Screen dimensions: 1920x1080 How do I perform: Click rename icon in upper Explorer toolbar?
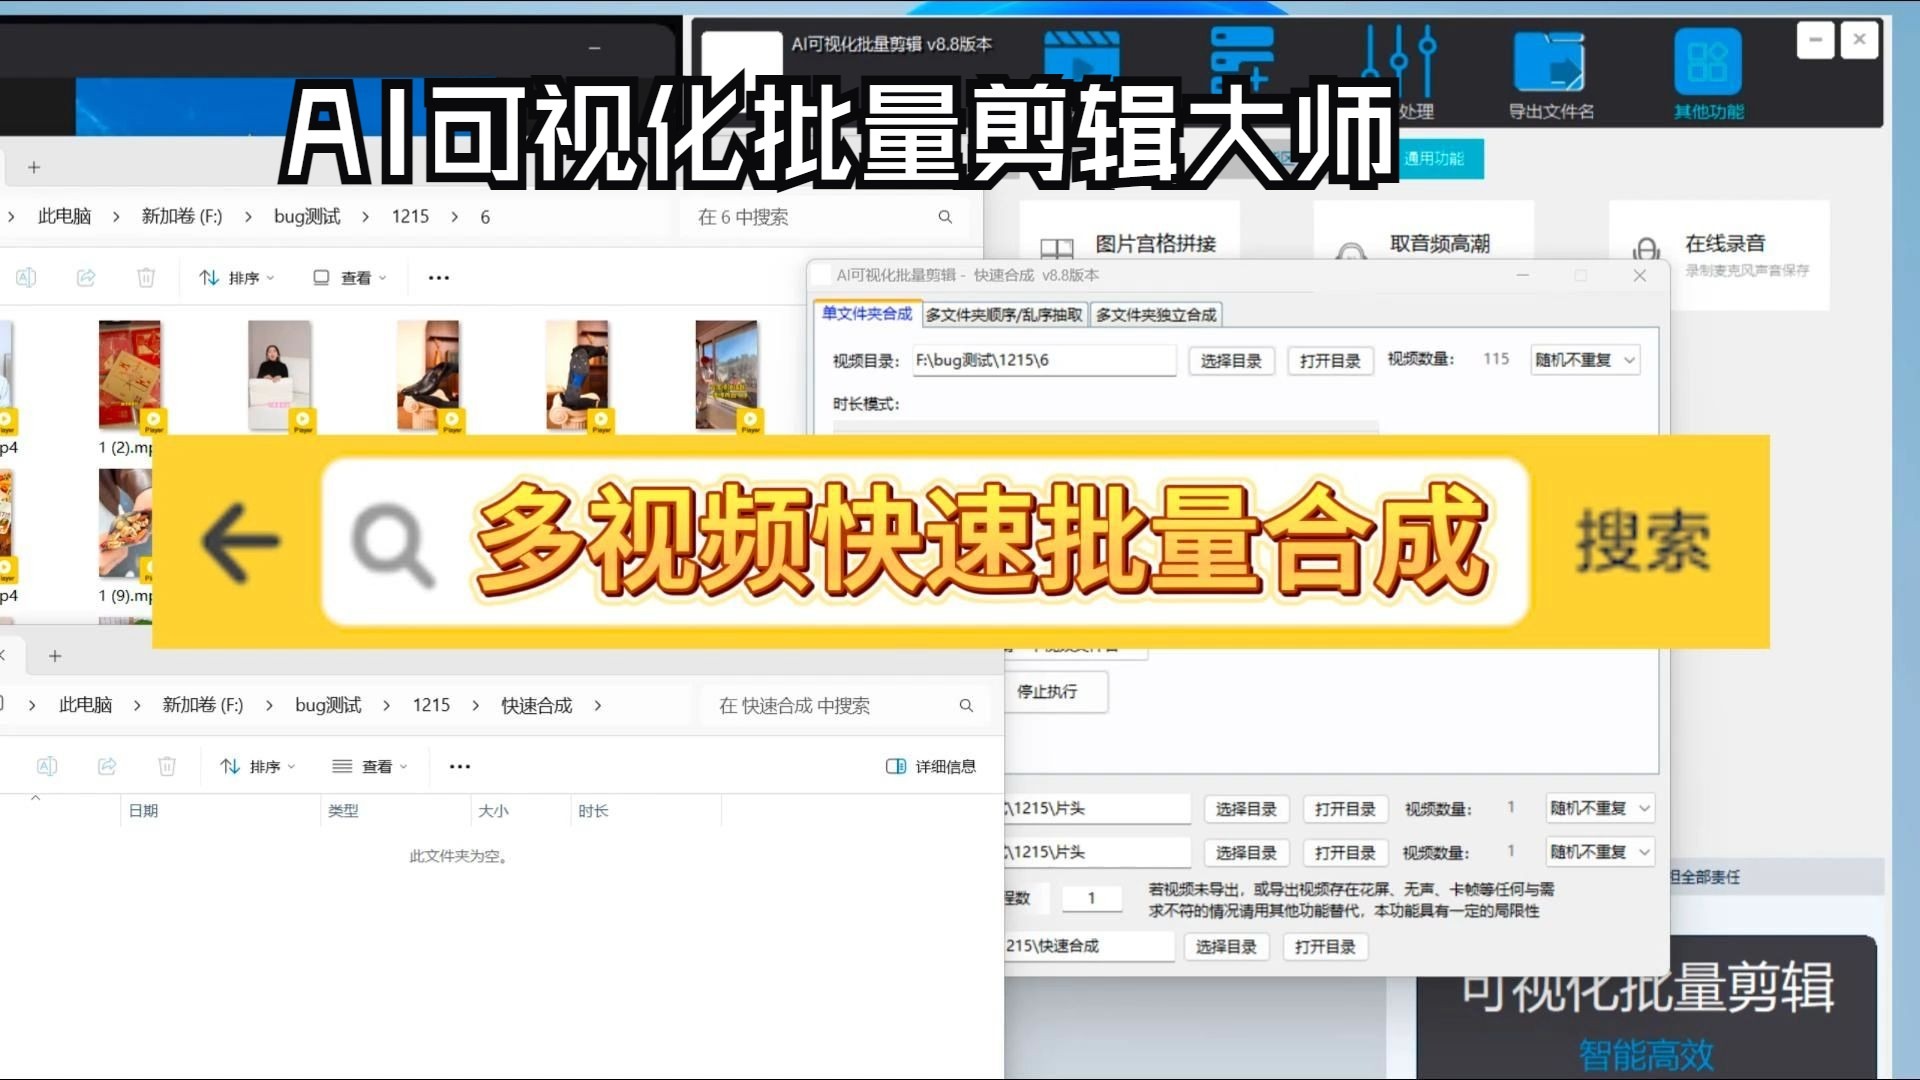click(x=26, y=277)
